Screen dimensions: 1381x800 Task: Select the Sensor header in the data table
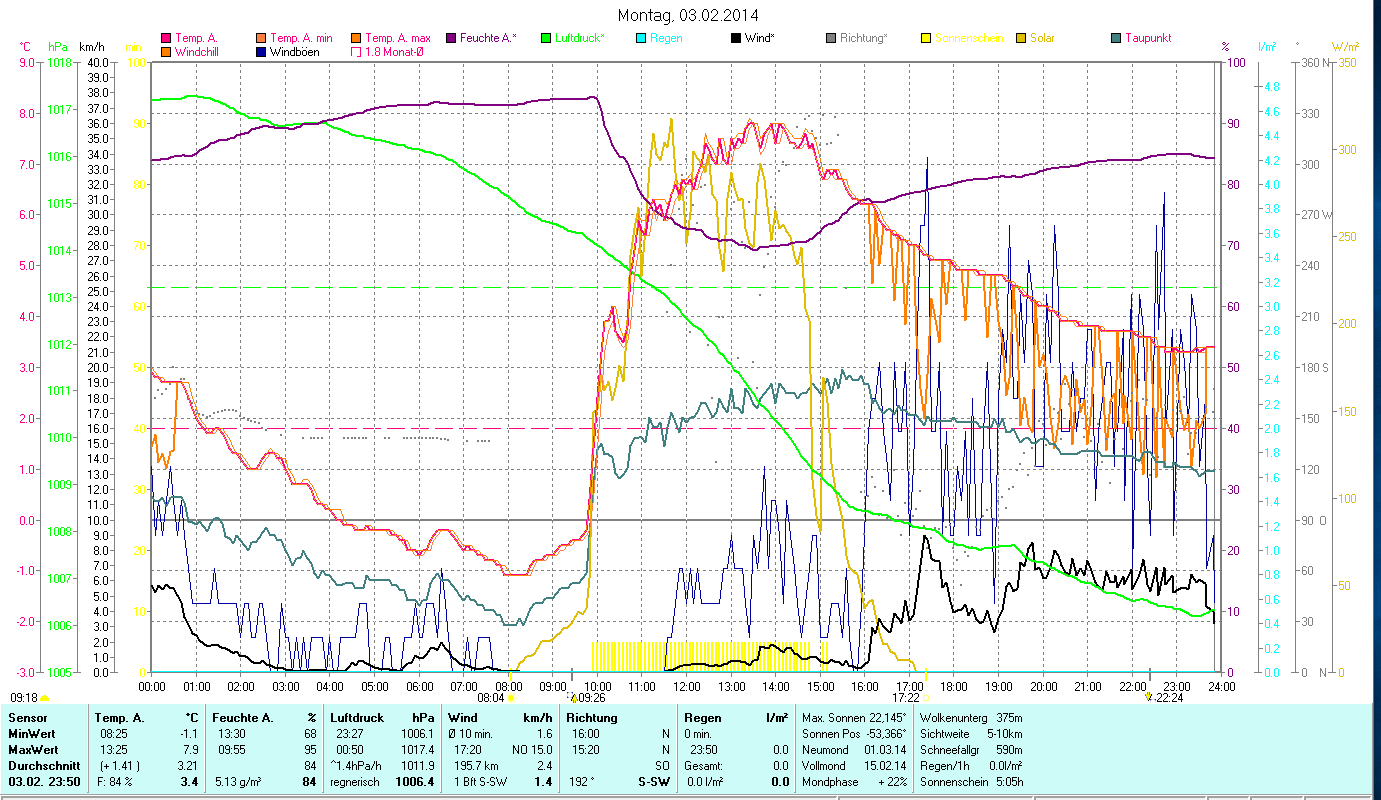tap(27, 718)
